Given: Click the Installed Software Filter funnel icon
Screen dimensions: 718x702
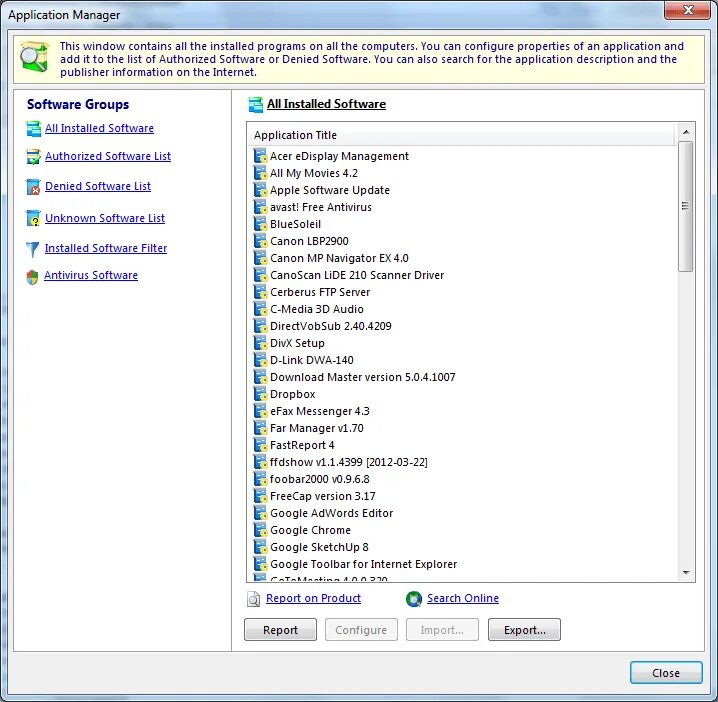Looking at the screenshot, I should pyautogui.click(x=33, y=249).
